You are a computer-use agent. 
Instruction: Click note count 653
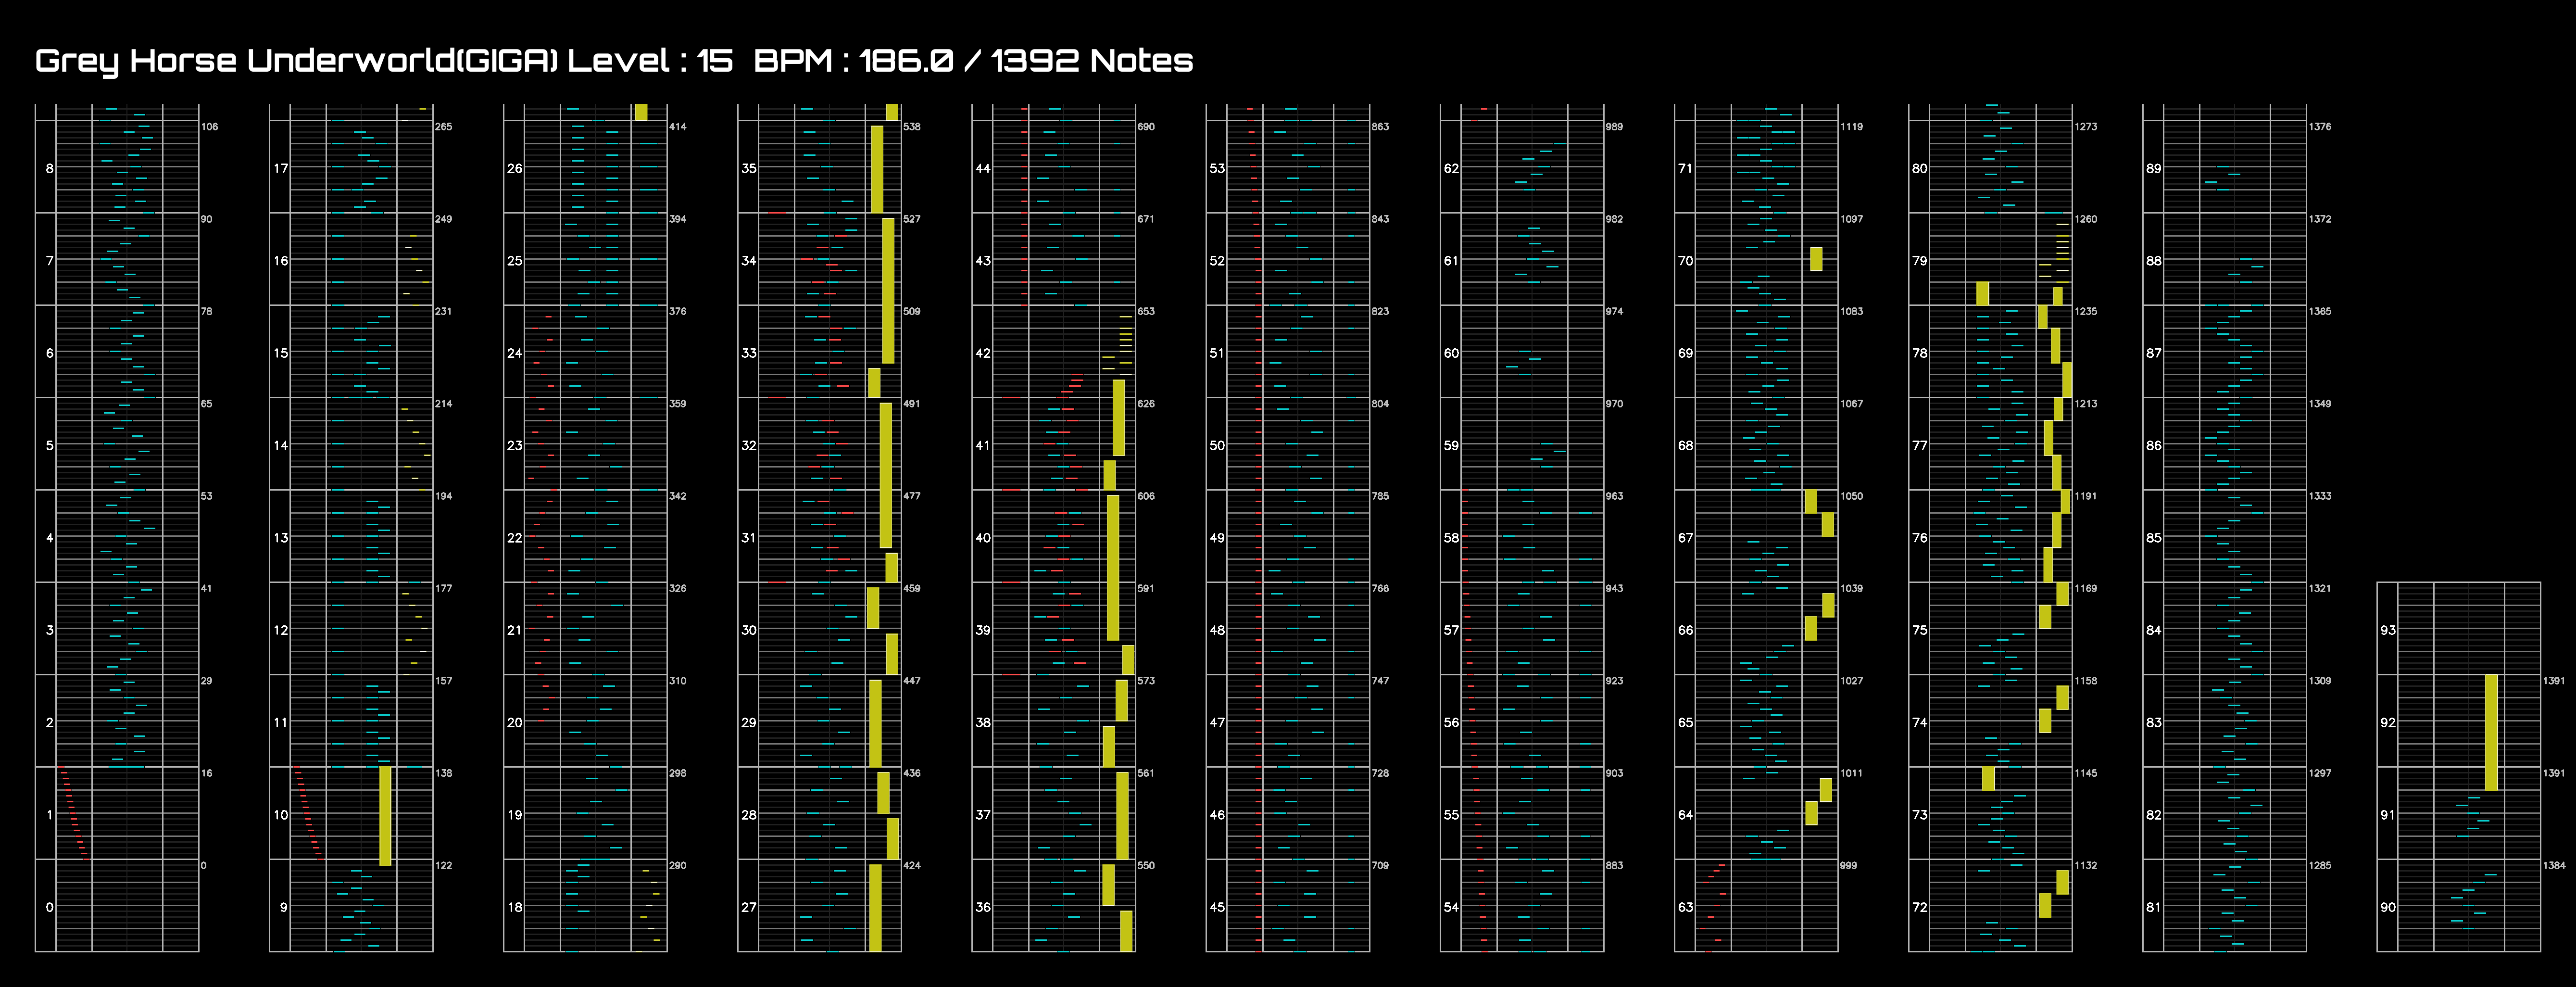pos(1145,312)
